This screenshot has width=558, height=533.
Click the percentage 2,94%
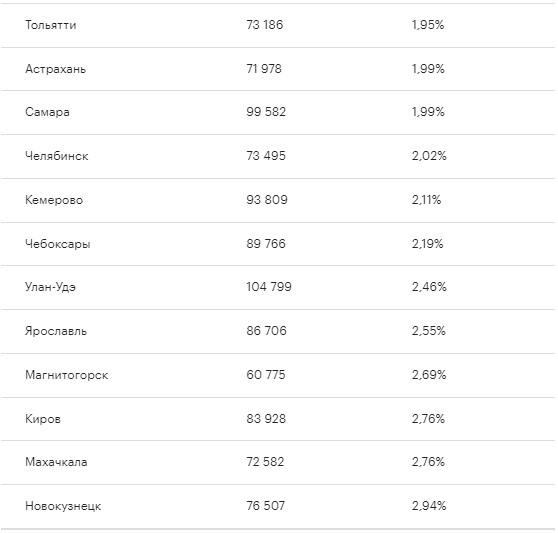click(x=429, y=506)
